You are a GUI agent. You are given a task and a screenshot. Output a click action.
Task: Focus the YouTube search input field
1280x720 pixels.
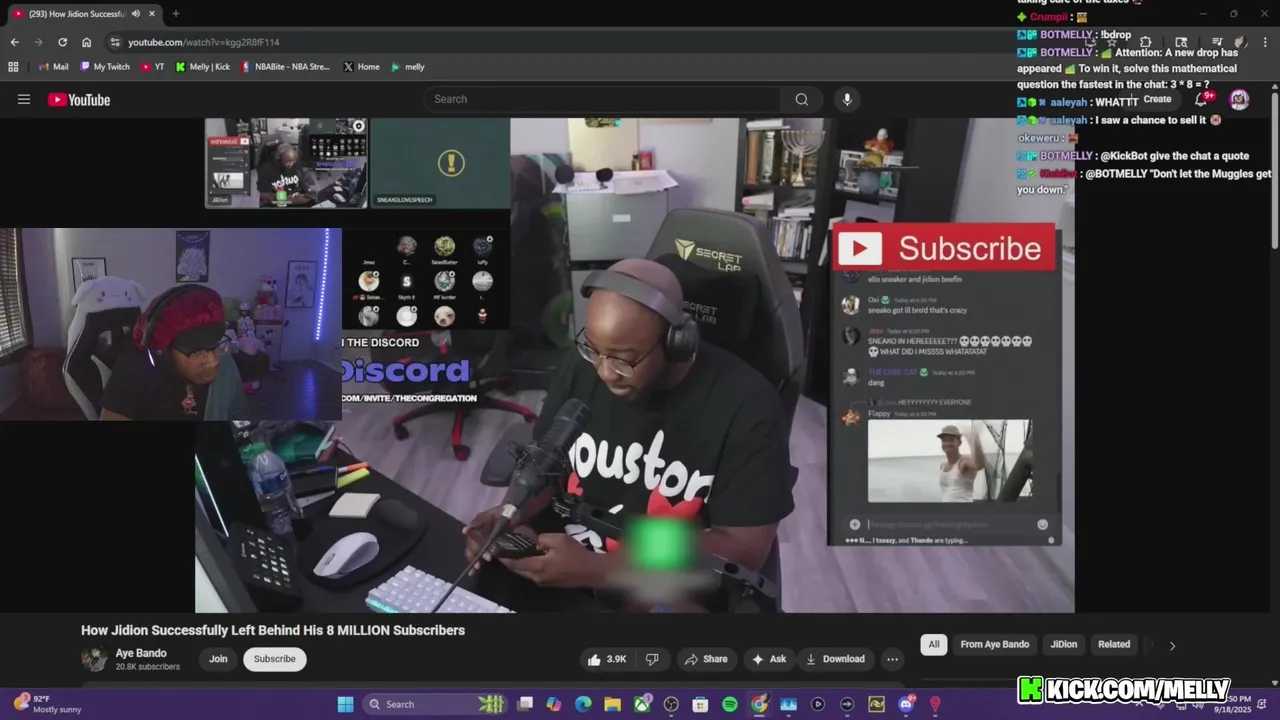[602, 99]
